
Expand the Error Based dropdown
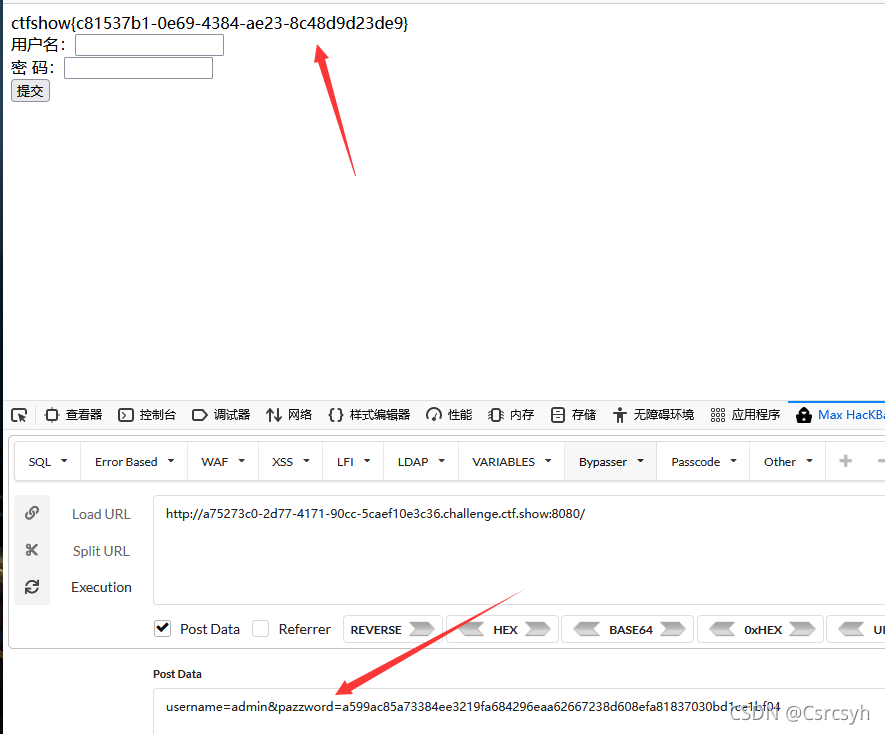(x=134, y=462)
